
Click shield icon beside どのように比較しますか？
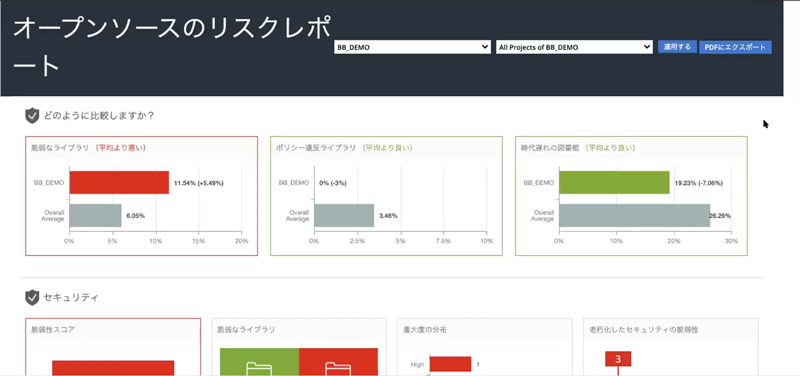[x=32, y=116]
